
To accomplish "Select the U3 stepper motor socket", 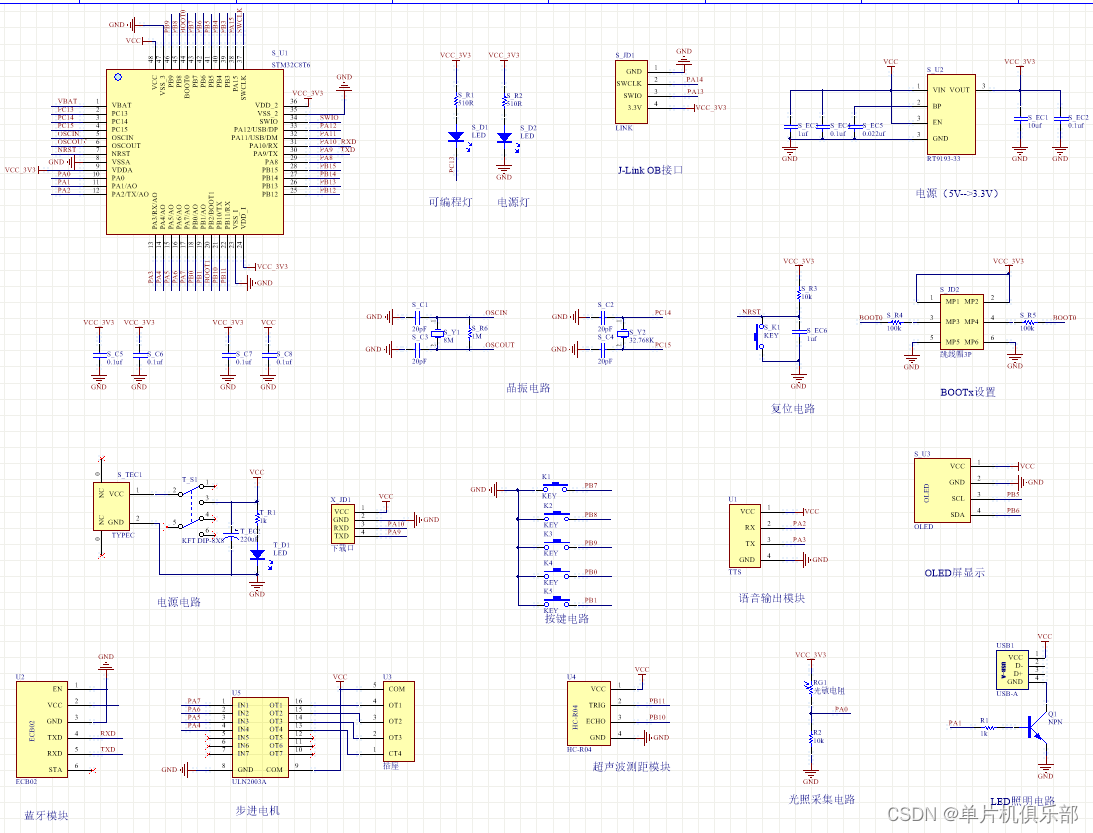I will [x=399, y=721].
